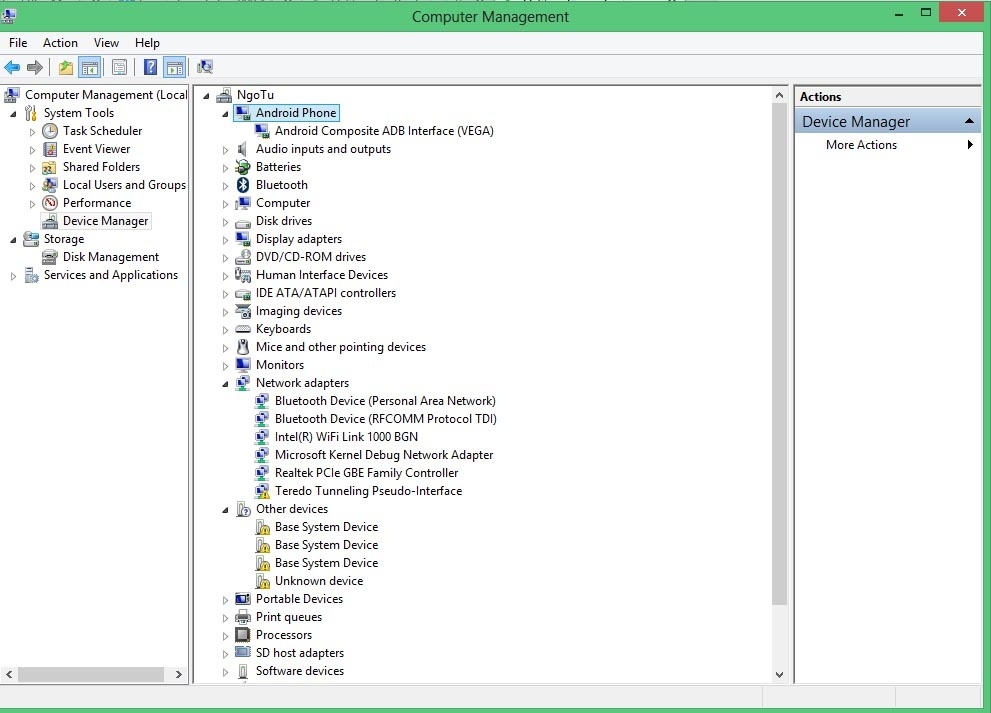Click the left pane scroll right arrow
The height and width of the screenshot is (713, 991).
tap(179, 674)
